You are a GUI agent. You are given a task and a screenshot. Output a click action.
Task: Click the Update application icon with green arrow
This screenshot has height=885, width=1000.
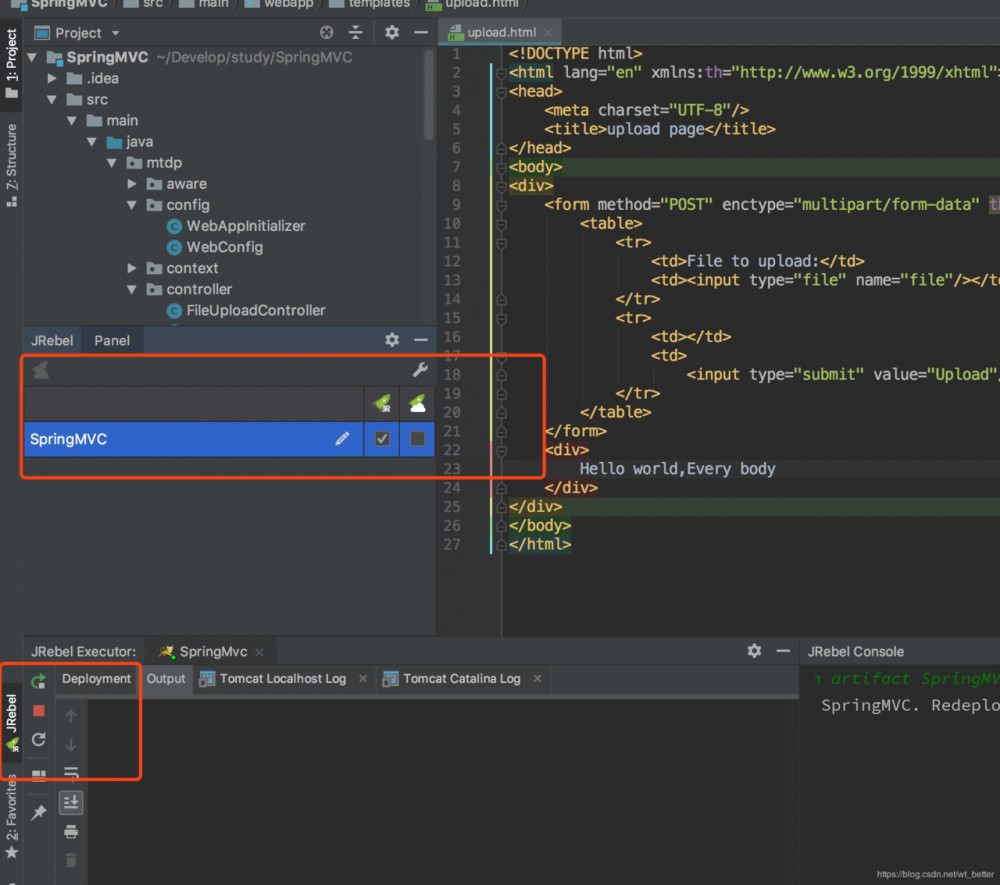click(x=39, y=681)
